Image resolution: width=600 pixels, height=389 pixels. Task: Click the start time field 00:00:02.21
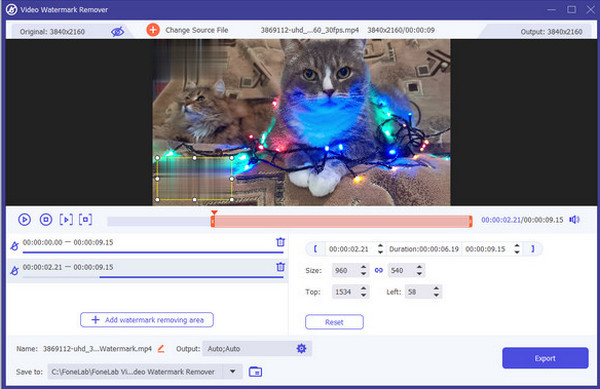coord(349,249)
